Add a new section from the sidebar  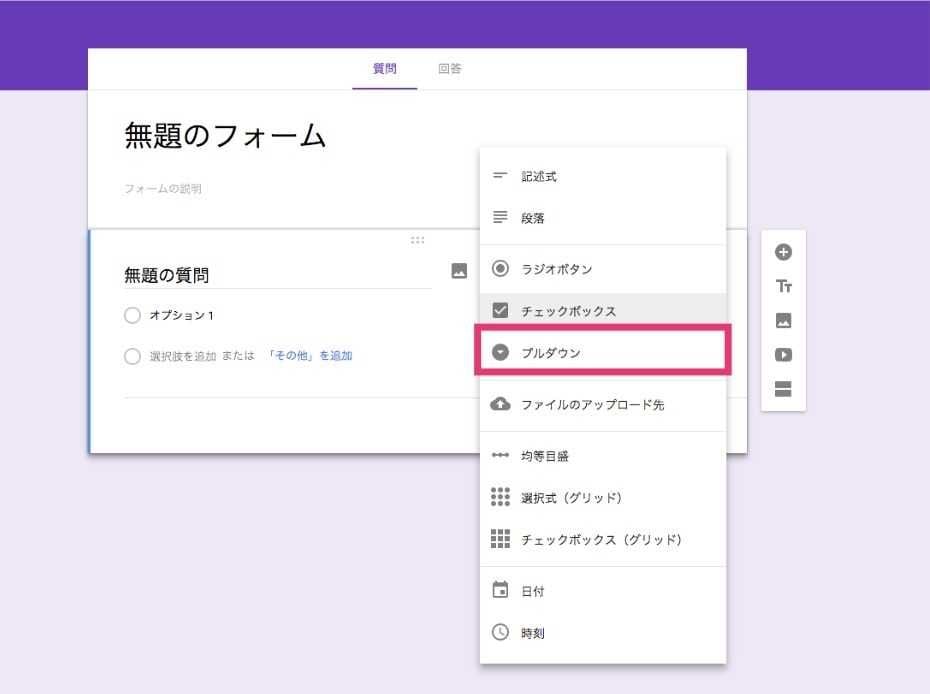click(784, 390)
